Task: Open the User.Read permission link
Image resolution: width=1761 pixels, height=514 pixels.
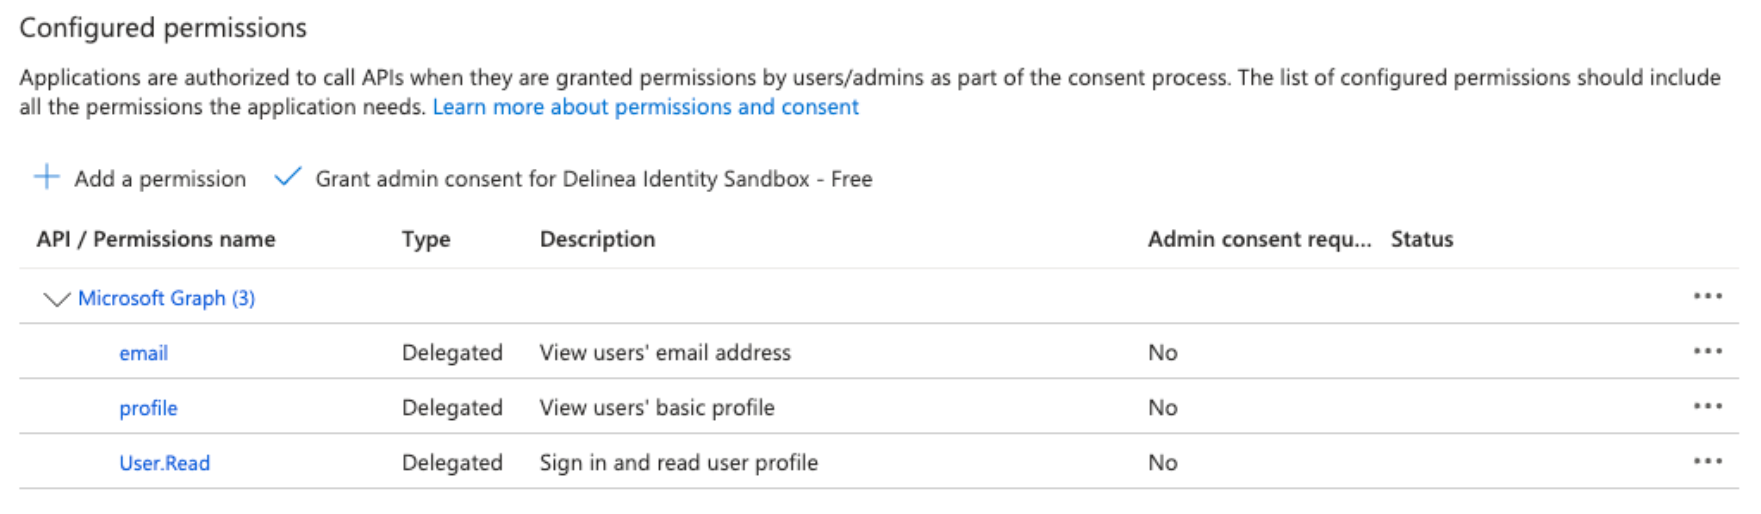Action: (x=164, y=463)
